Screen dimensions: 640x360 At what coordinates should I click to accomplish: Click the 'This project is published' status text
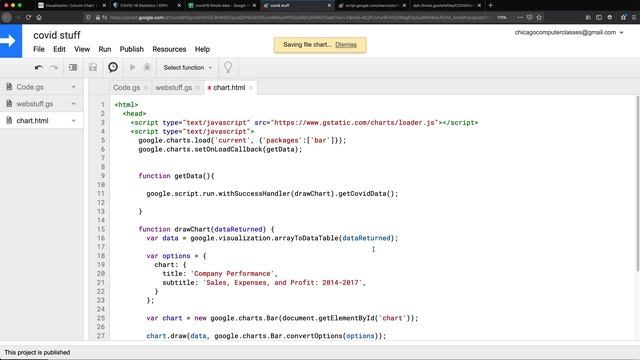(x=37, y=352)
